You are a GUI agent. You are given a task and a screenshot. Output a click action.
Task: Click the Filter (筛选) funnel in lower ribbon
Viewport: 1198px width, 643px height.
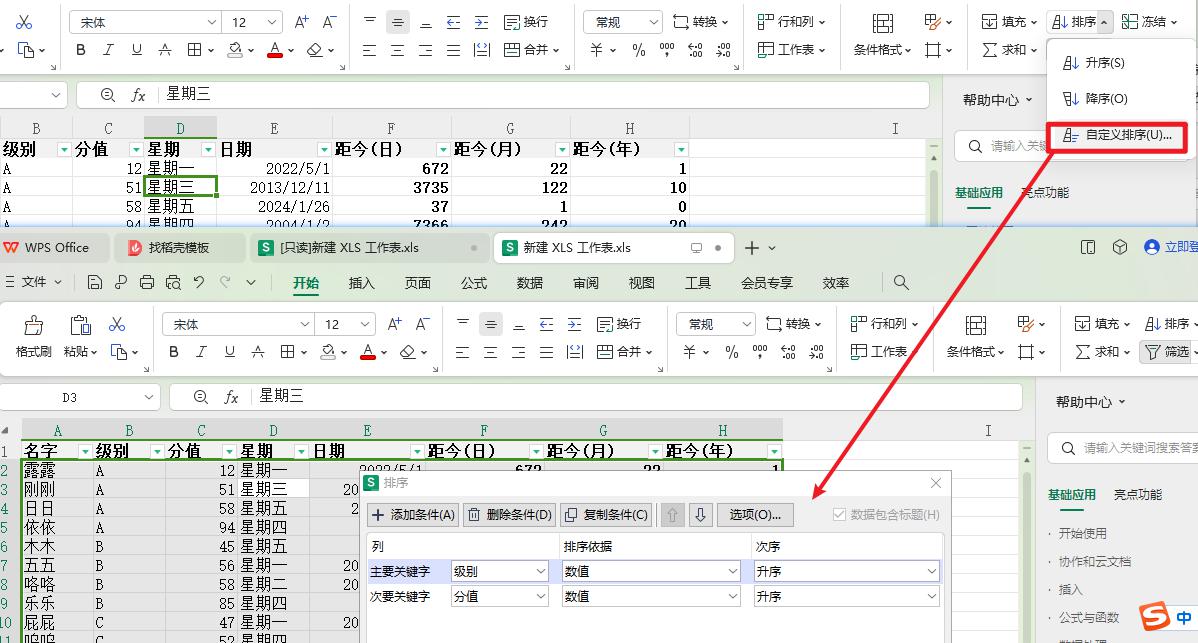click(x=1167, y=352)
